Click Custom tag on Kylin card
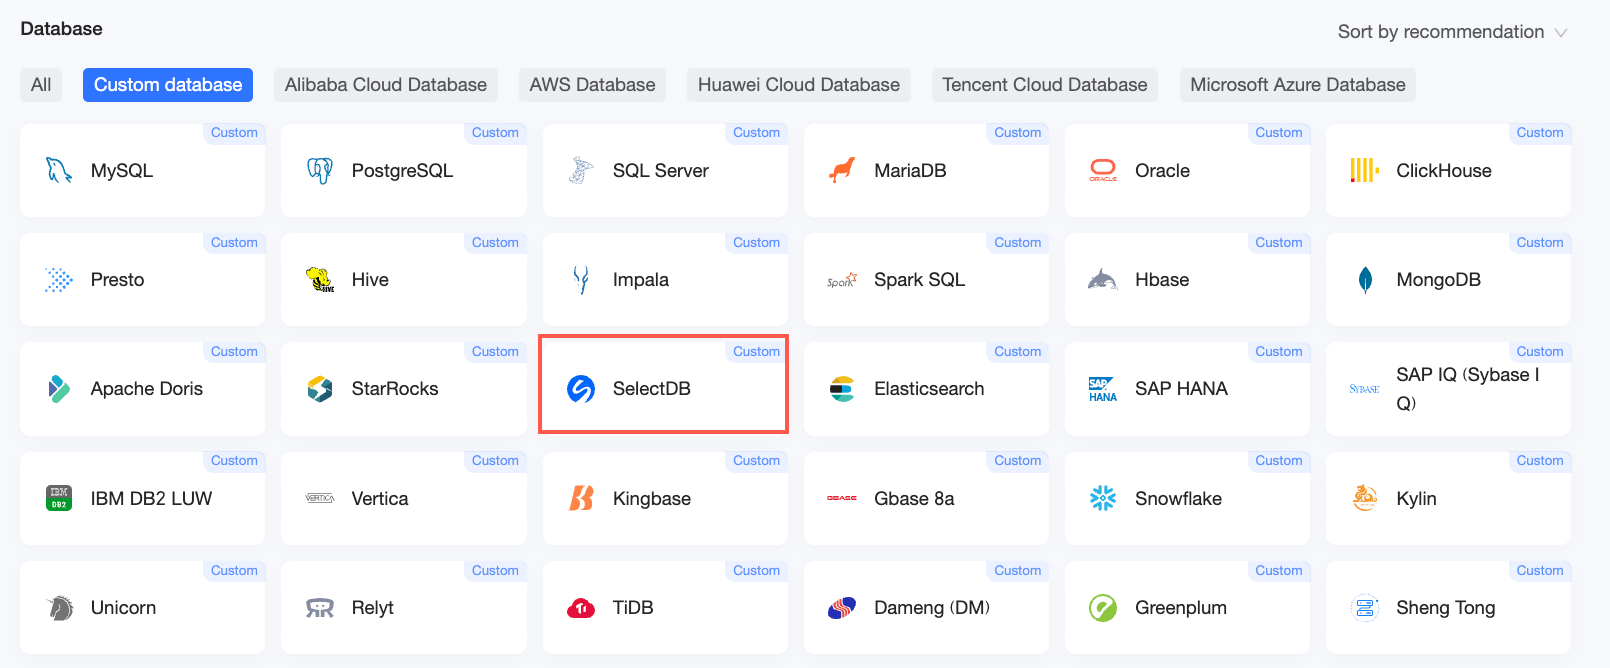1610x668 pixels. point(1540,461)
